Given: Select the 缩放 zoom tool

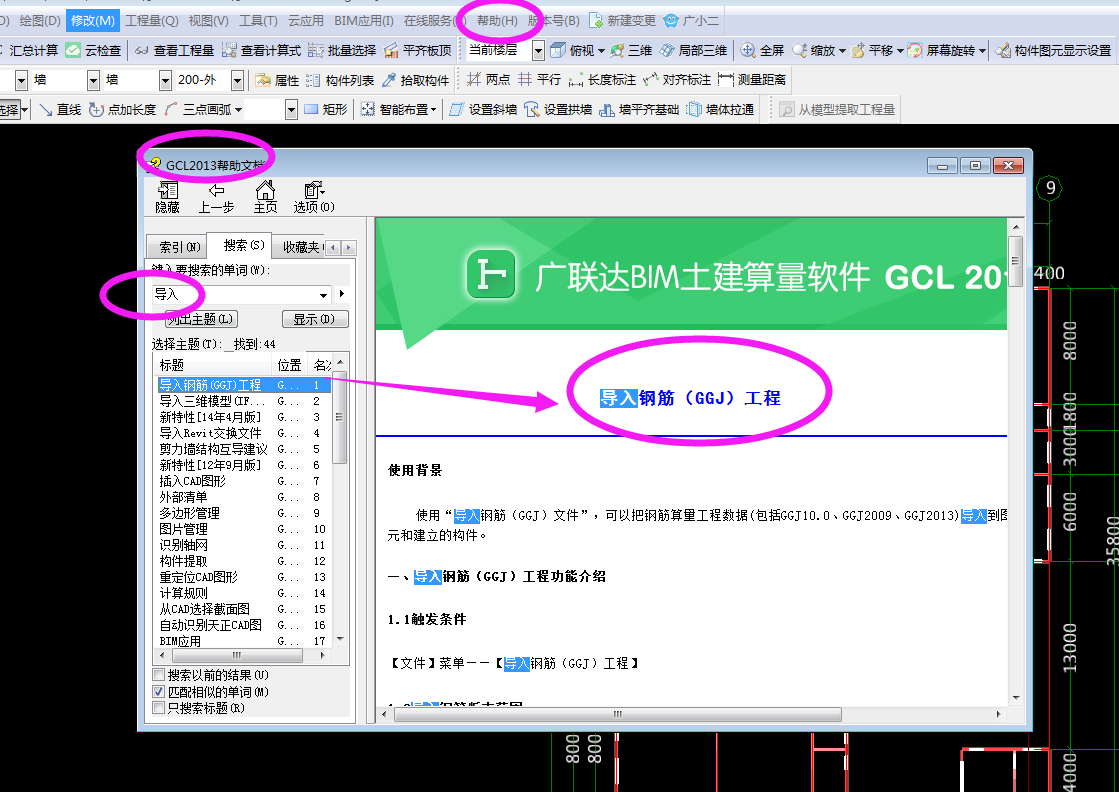Looking at the screenshot, I should (814, 51).
